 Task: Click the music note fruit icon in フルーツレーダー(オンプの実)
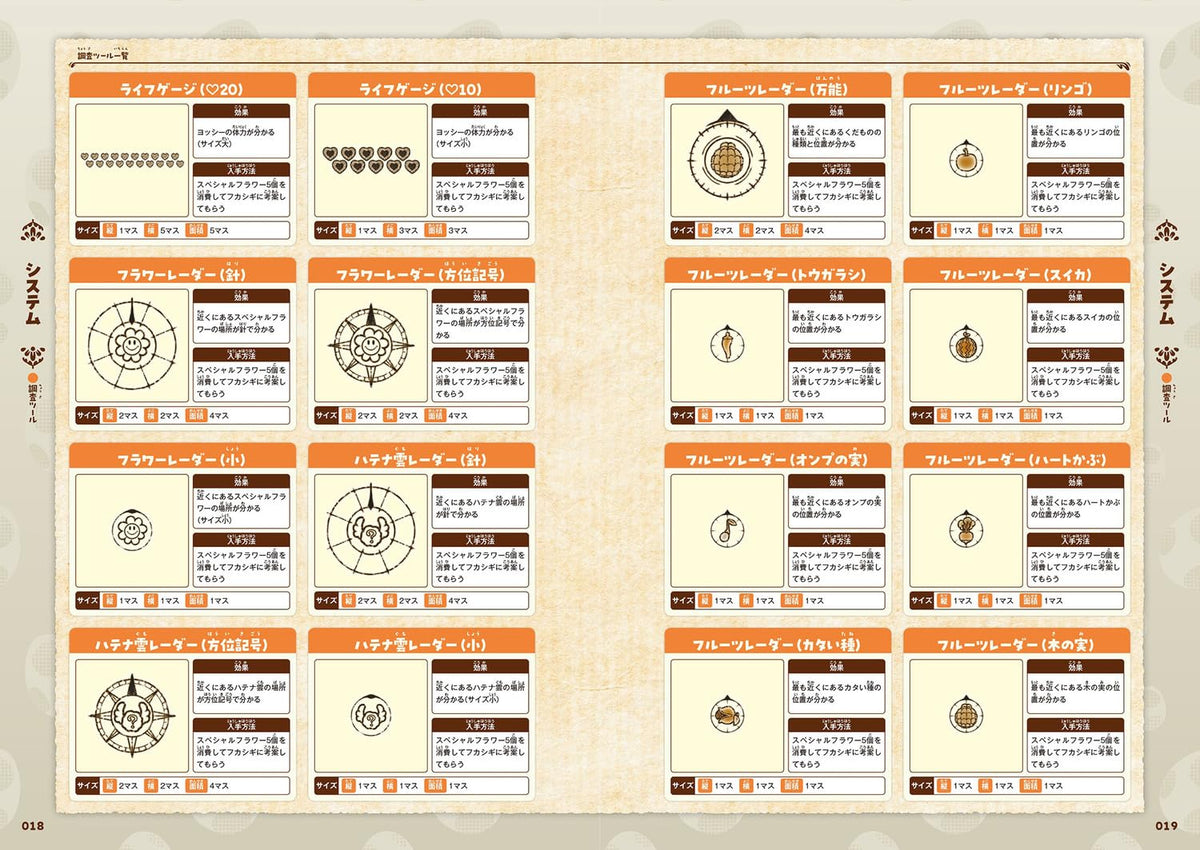(728, 529)
